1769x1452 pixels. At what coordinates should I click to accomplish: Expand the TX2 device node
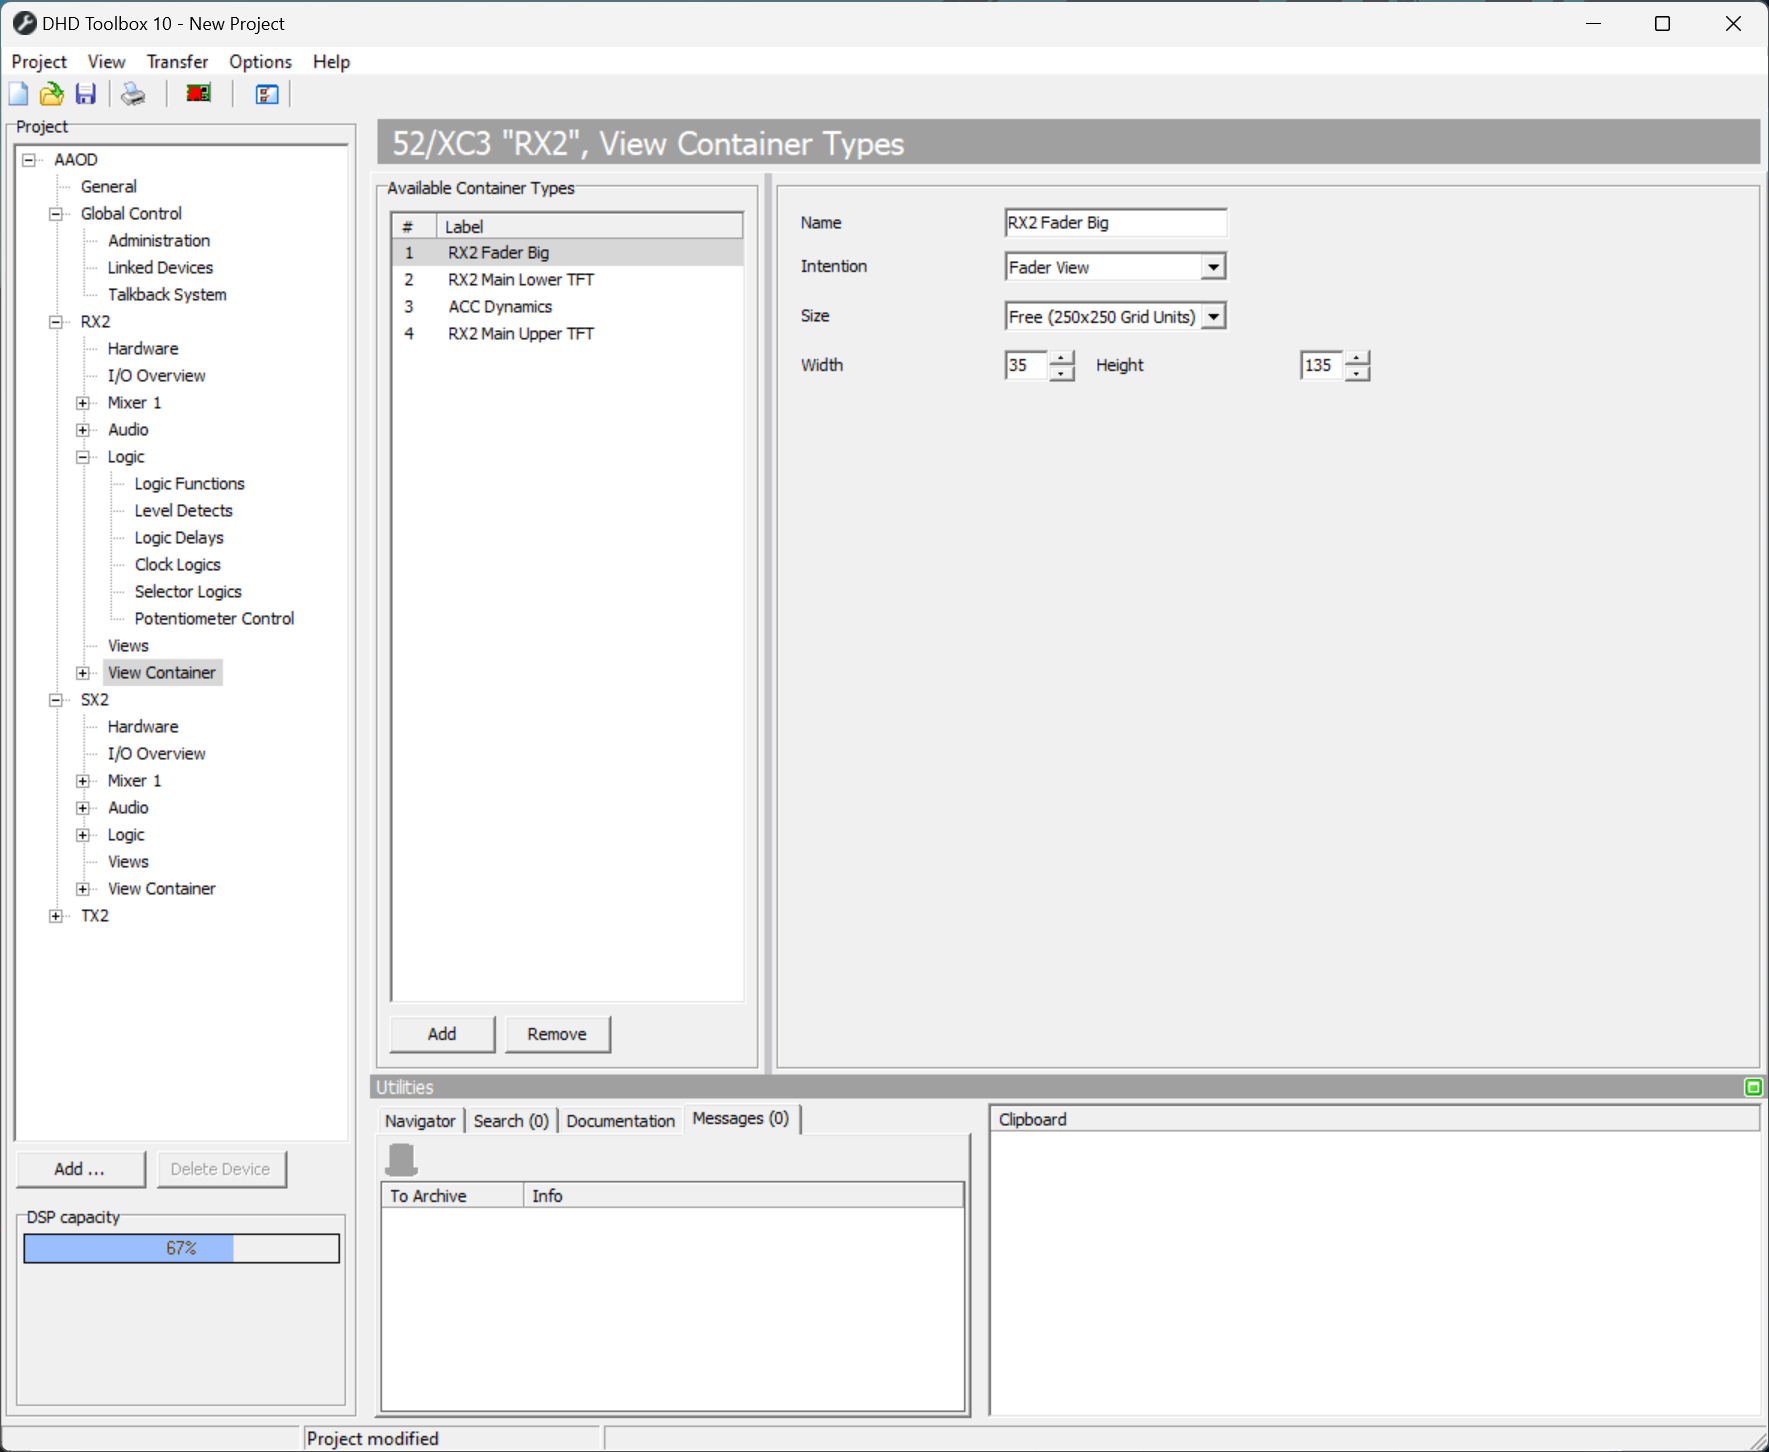(x=56, y=915)
